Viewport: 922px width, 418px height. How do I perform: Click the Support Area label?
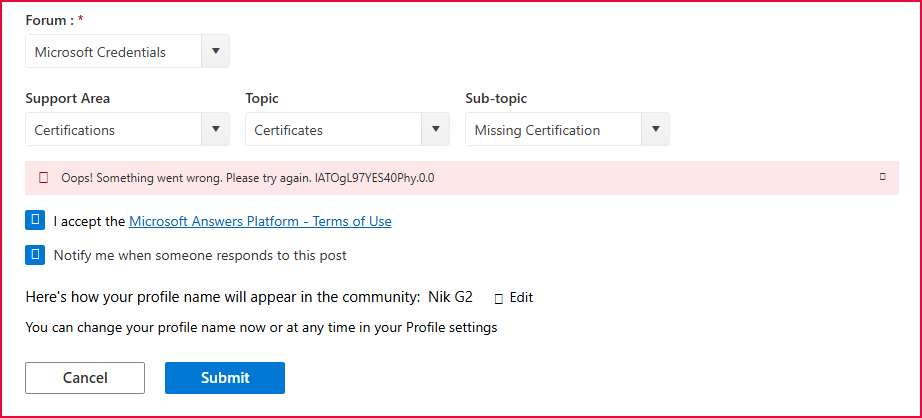pyautogui.click(x=68, y=98)
